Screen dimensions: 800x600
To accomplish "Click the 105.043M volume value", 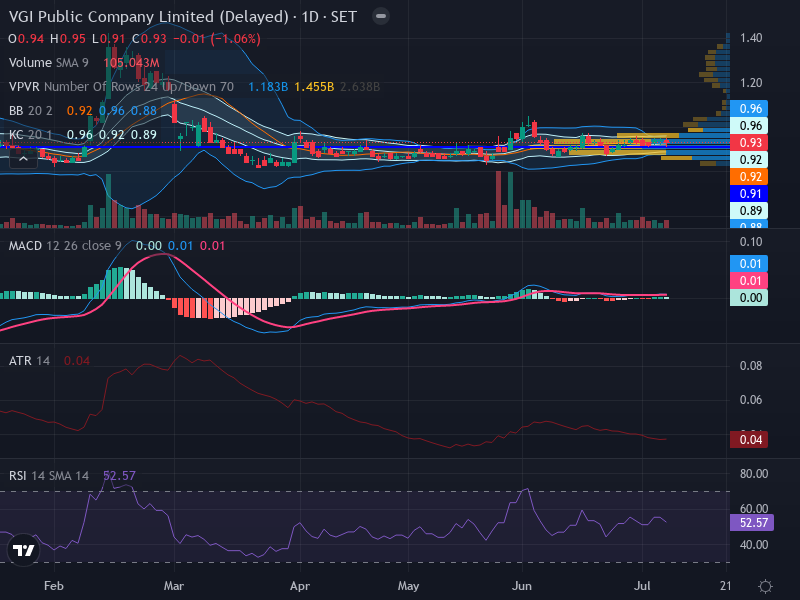I will pyautogui.click(x=131, y=63).
